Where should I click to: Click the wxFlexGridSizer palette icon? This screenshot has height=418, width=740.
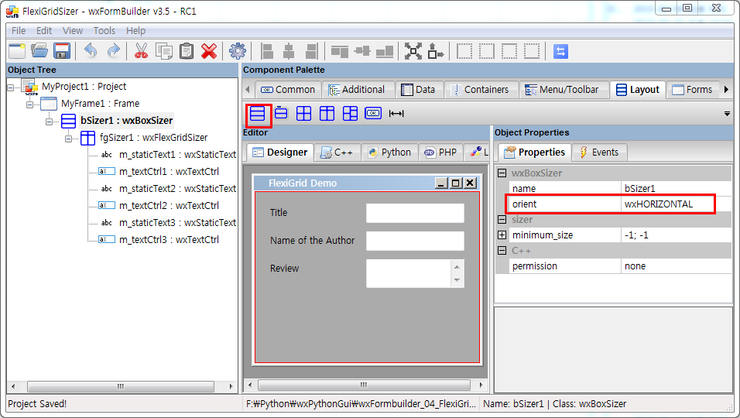tap(327, 113)
